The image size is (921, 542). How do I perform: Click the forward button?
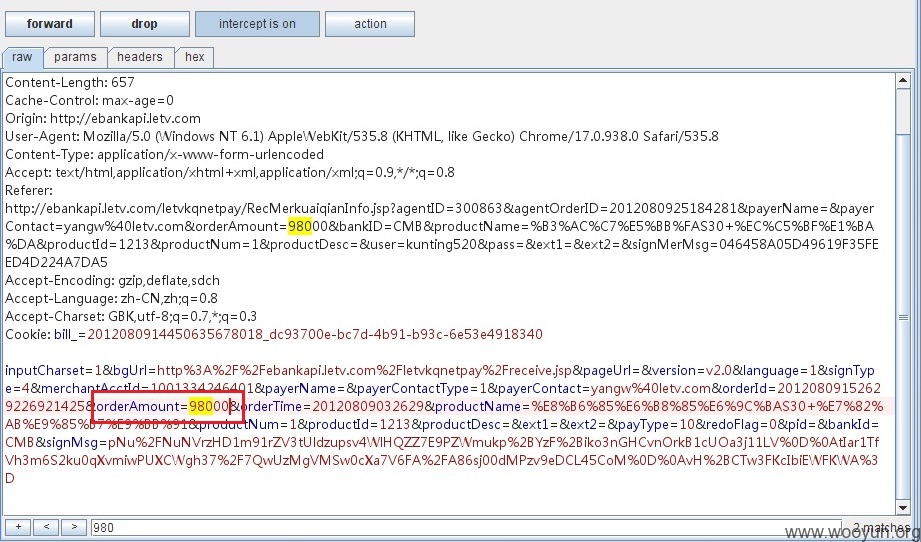[50, 24]
